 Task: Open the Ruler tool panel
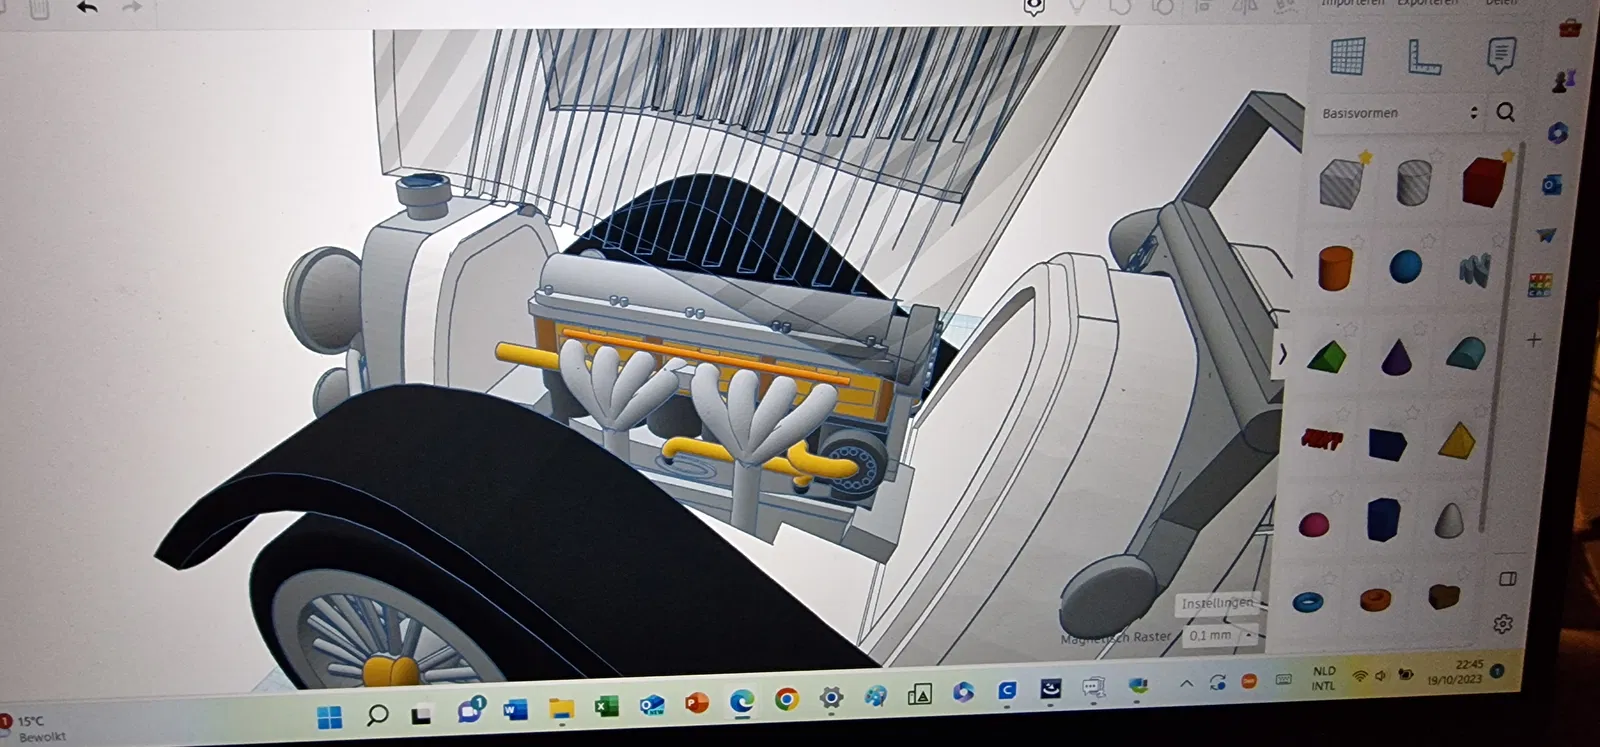[1424, 56]
